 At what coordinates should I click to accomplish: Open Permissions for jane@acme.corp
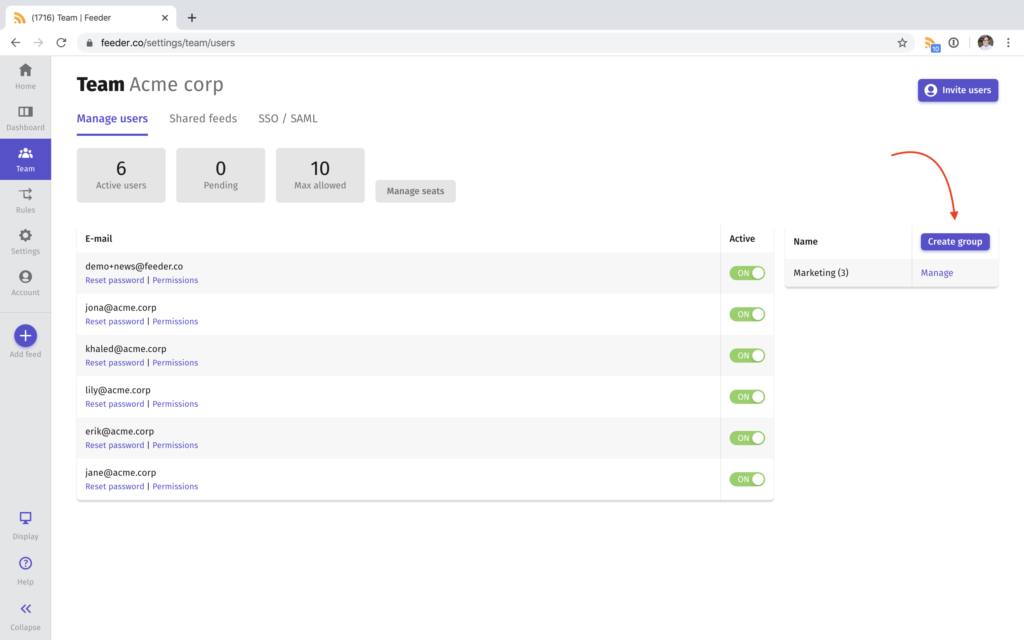coord(175,486)
